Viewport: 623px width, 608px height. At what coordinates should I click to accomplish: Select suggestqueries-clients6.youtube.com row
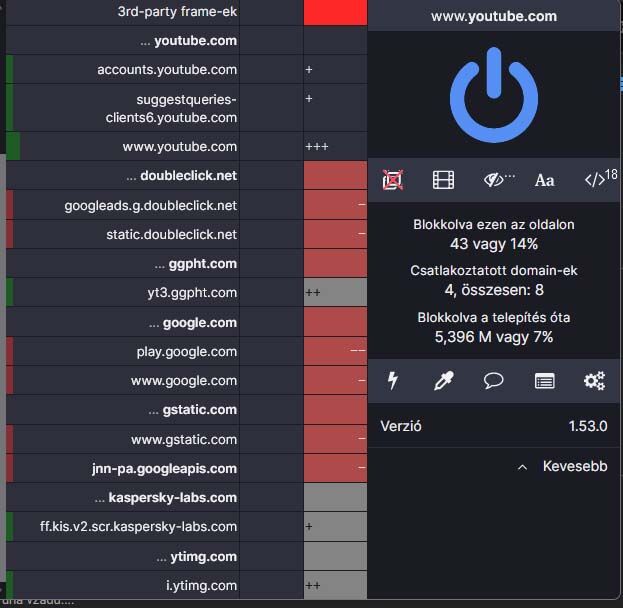click(x=123, y=108)
